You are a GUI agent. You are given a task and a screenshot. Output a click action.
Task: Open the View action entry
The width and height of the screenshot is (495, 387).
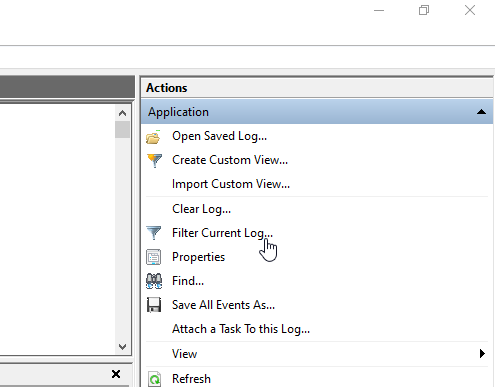(x=184, y=354)
